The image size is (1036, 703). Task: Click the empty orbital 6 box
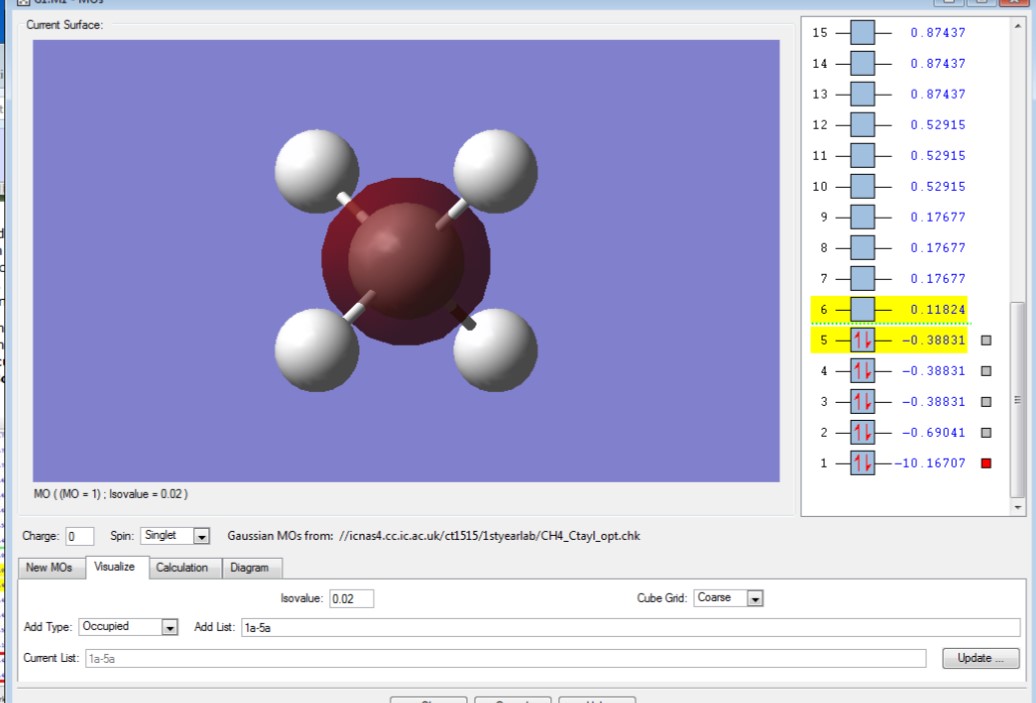click(862, 309)
